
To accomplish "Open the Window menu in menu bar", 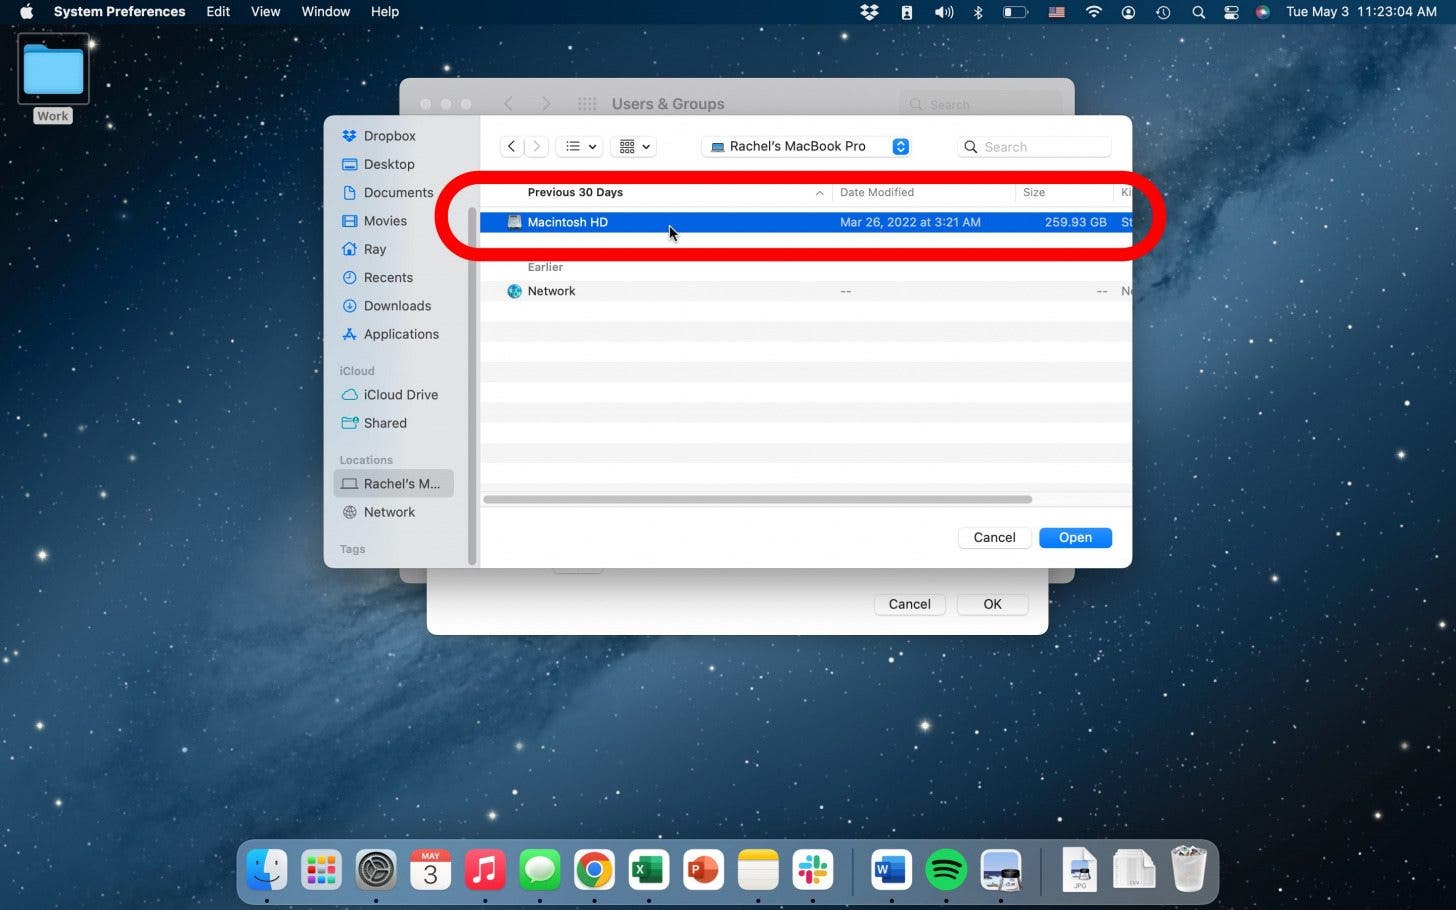I will (325, 12).
